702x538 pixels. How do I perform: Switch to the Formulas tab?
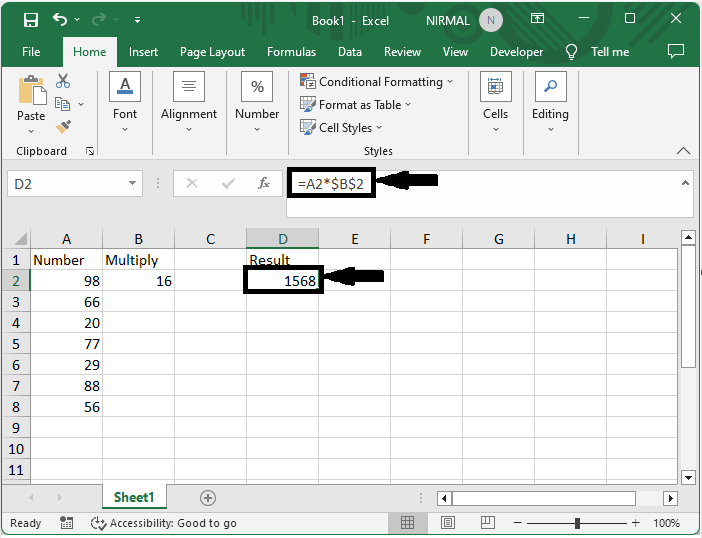pos(291,52)
